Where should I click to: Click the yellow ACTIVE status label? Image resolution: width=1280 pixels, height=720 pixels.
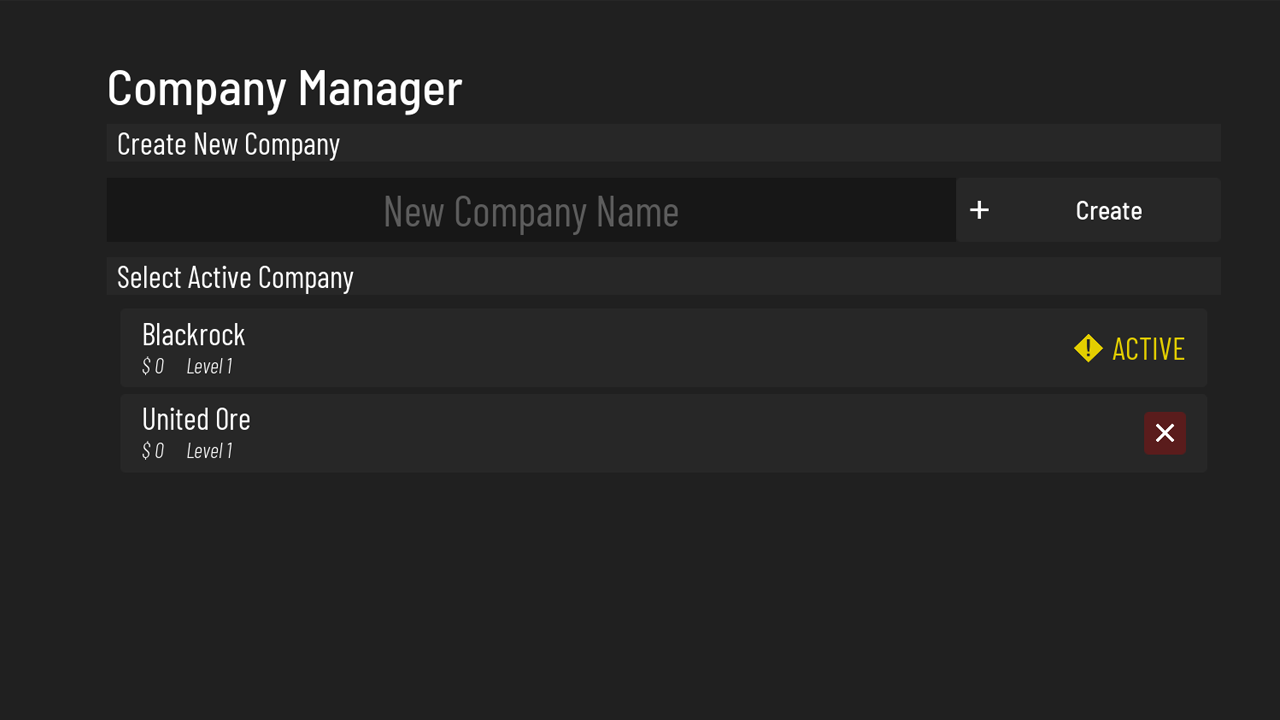1148,349
